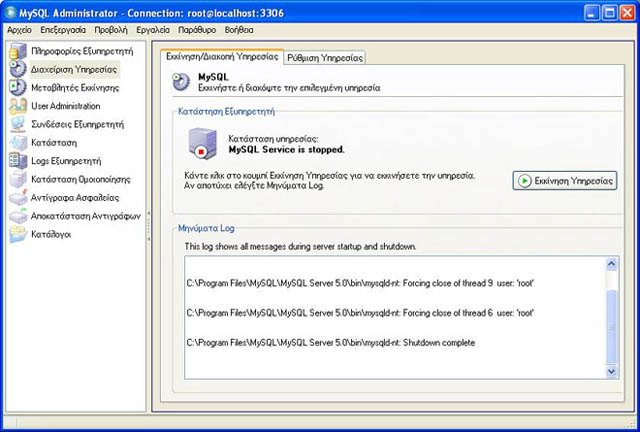This screenshot has width=640, height=432.
Task: Select Διαχείριση Υπηρεσίας in sidebar
Action: (74, 69)
